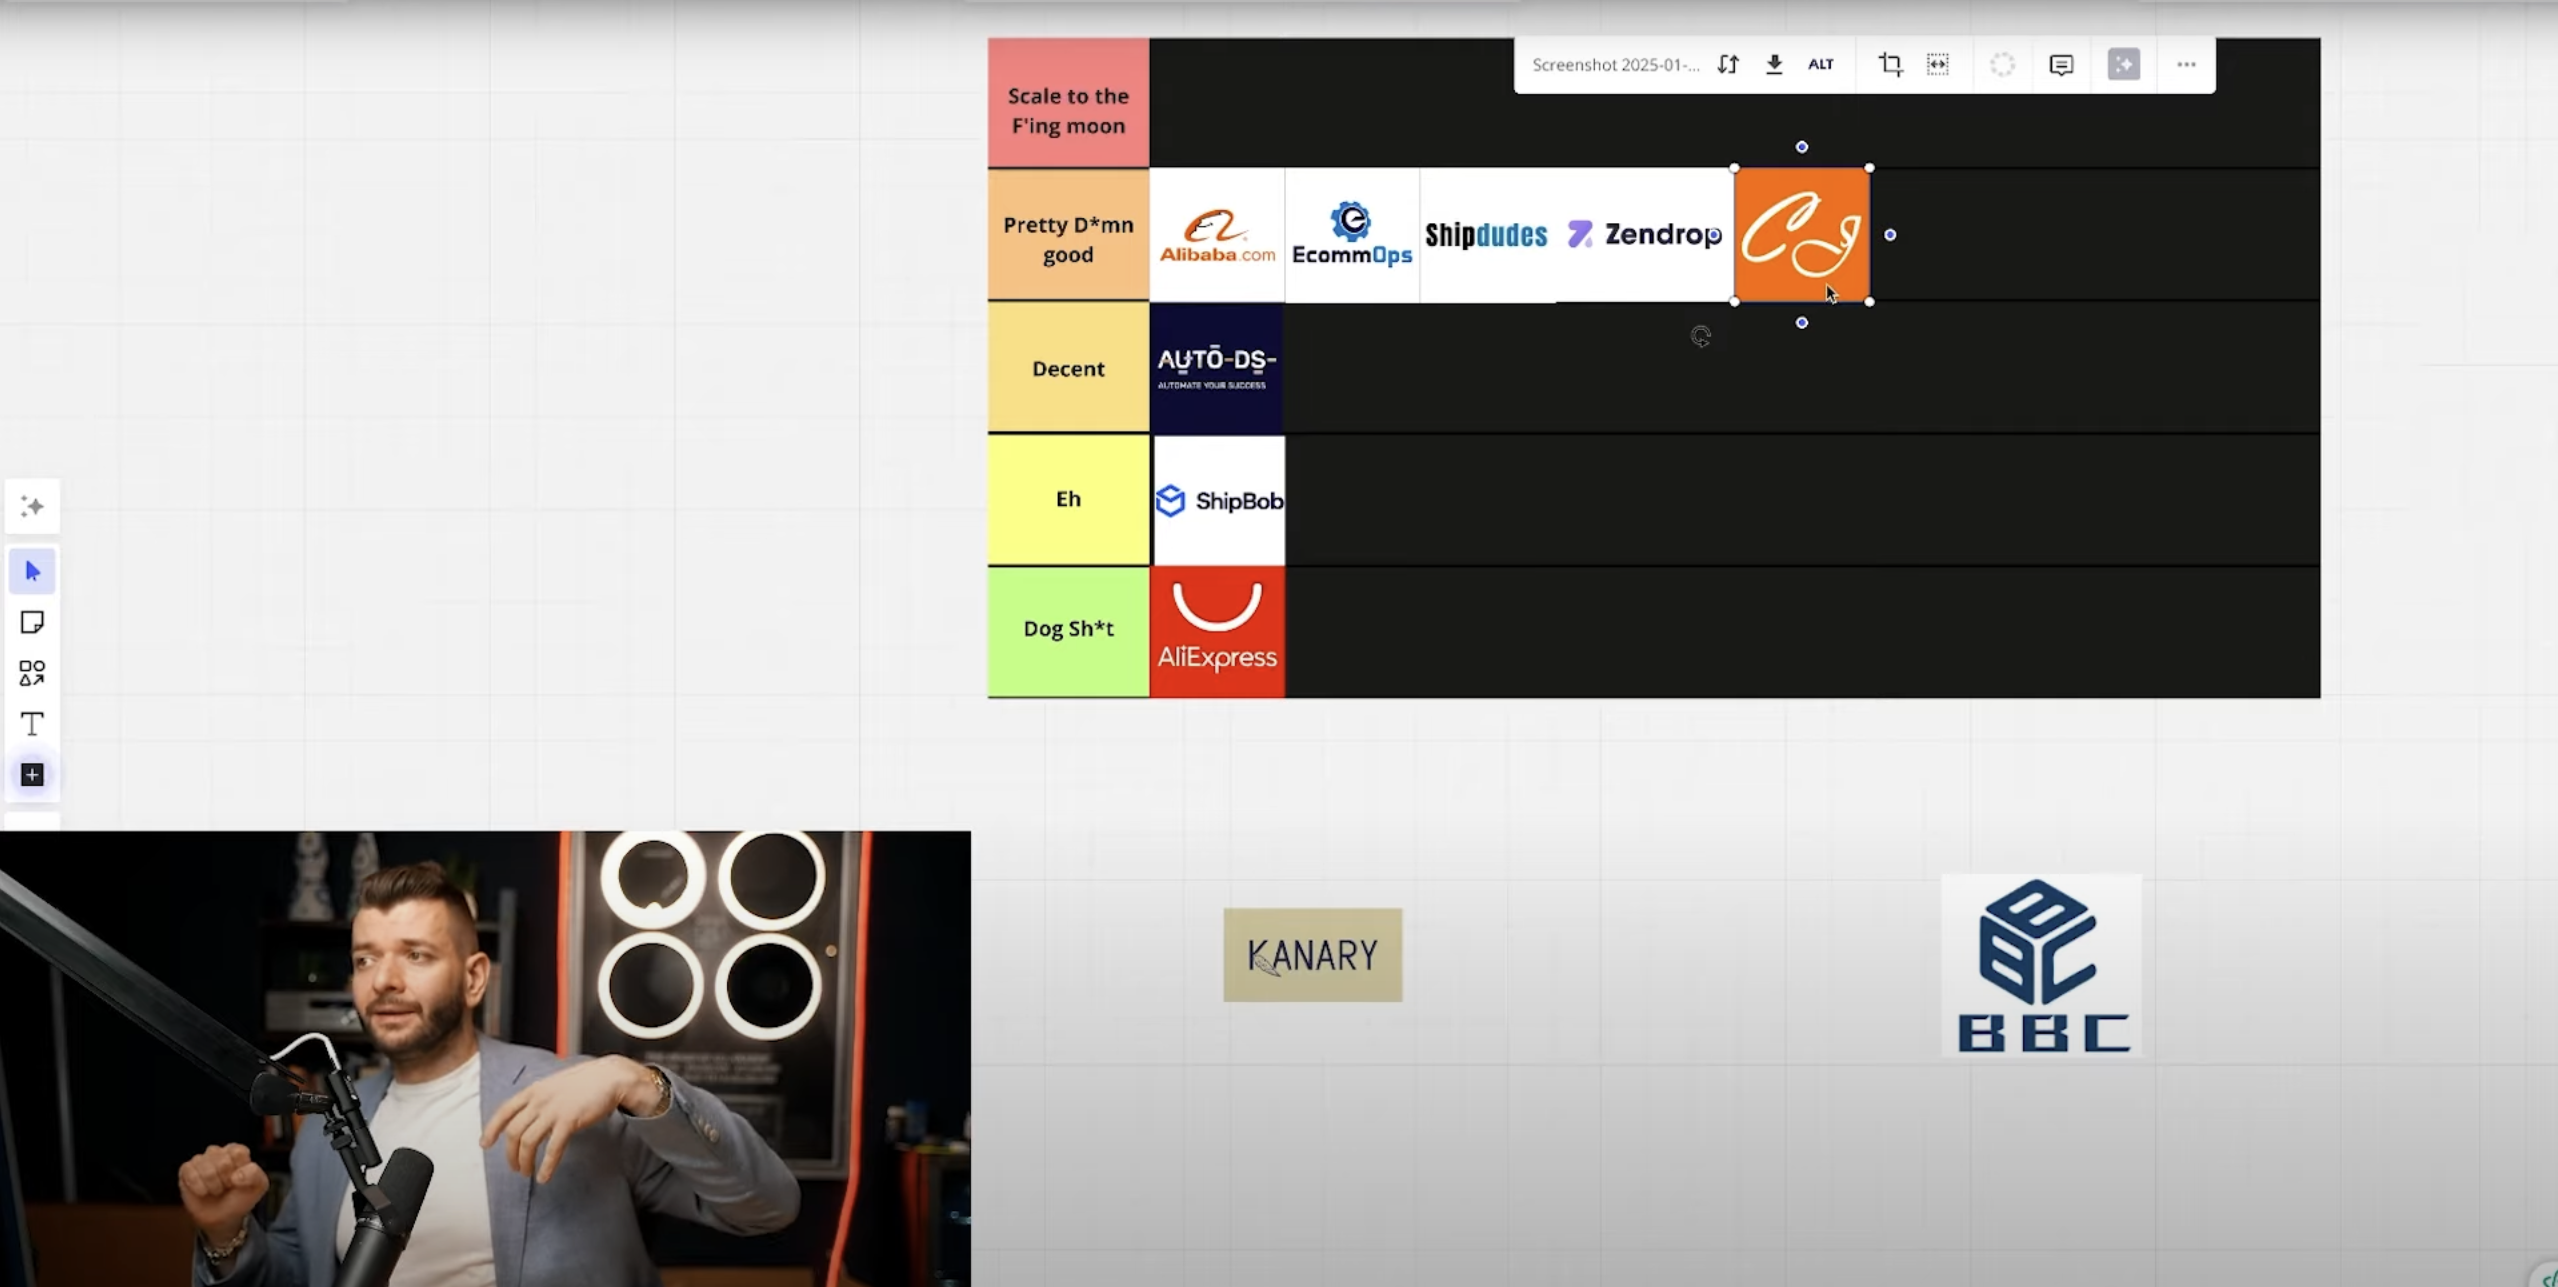Click the fit-width frame icon
Screen dimensions: 2558x1287
[x=1938, y=65]
